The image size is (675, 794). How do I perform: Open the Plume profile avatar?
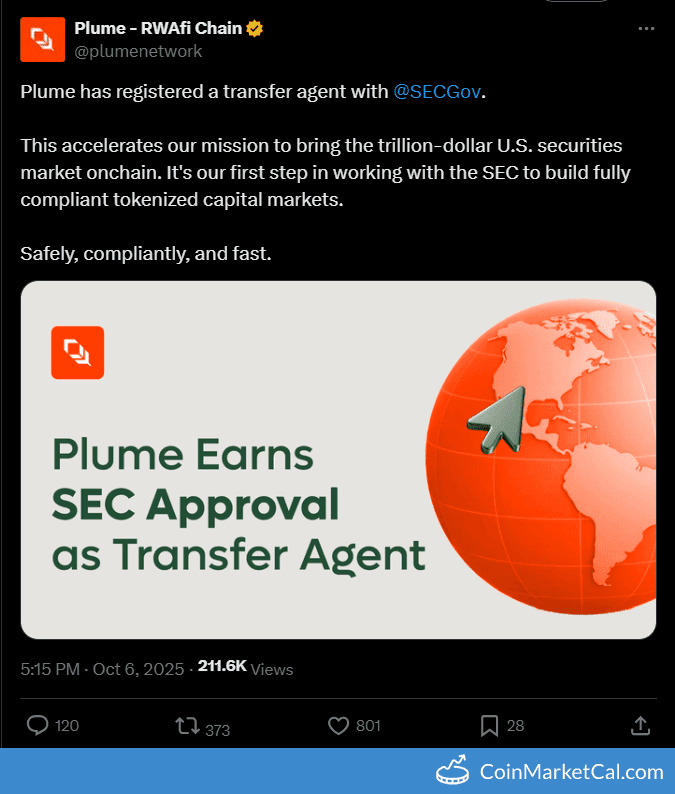coord(41,39)
